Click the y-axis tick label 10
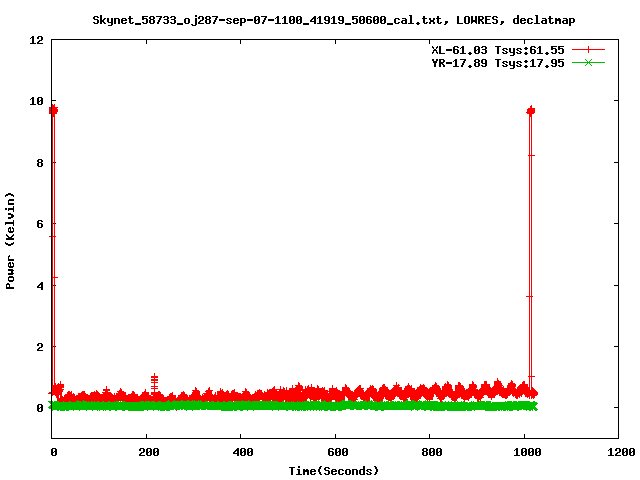640x480 pixels. (36, 101)
